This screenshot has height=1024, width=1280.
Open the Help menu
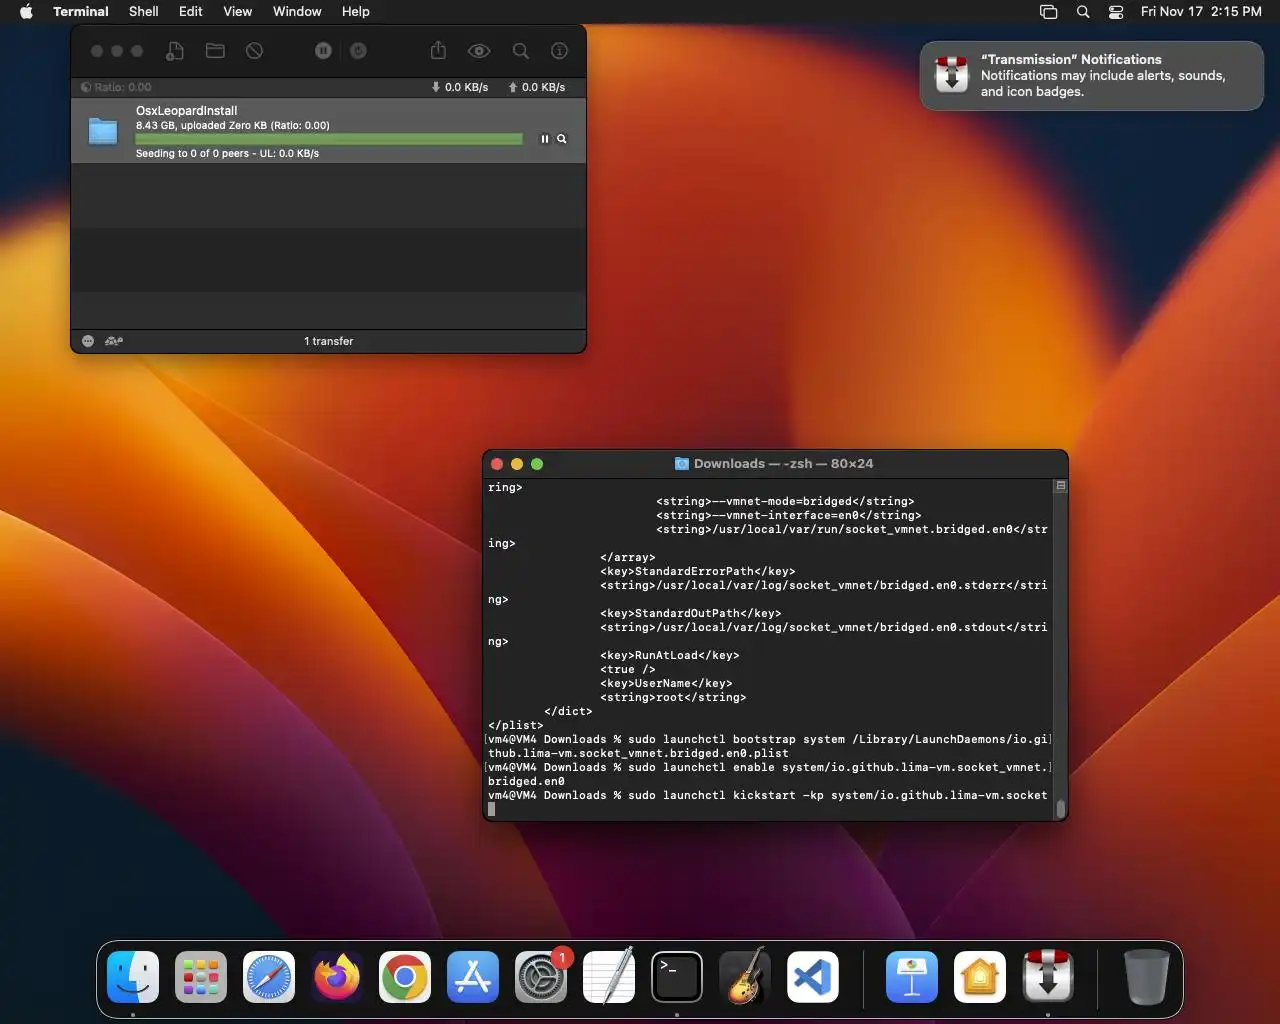(355, 12)
